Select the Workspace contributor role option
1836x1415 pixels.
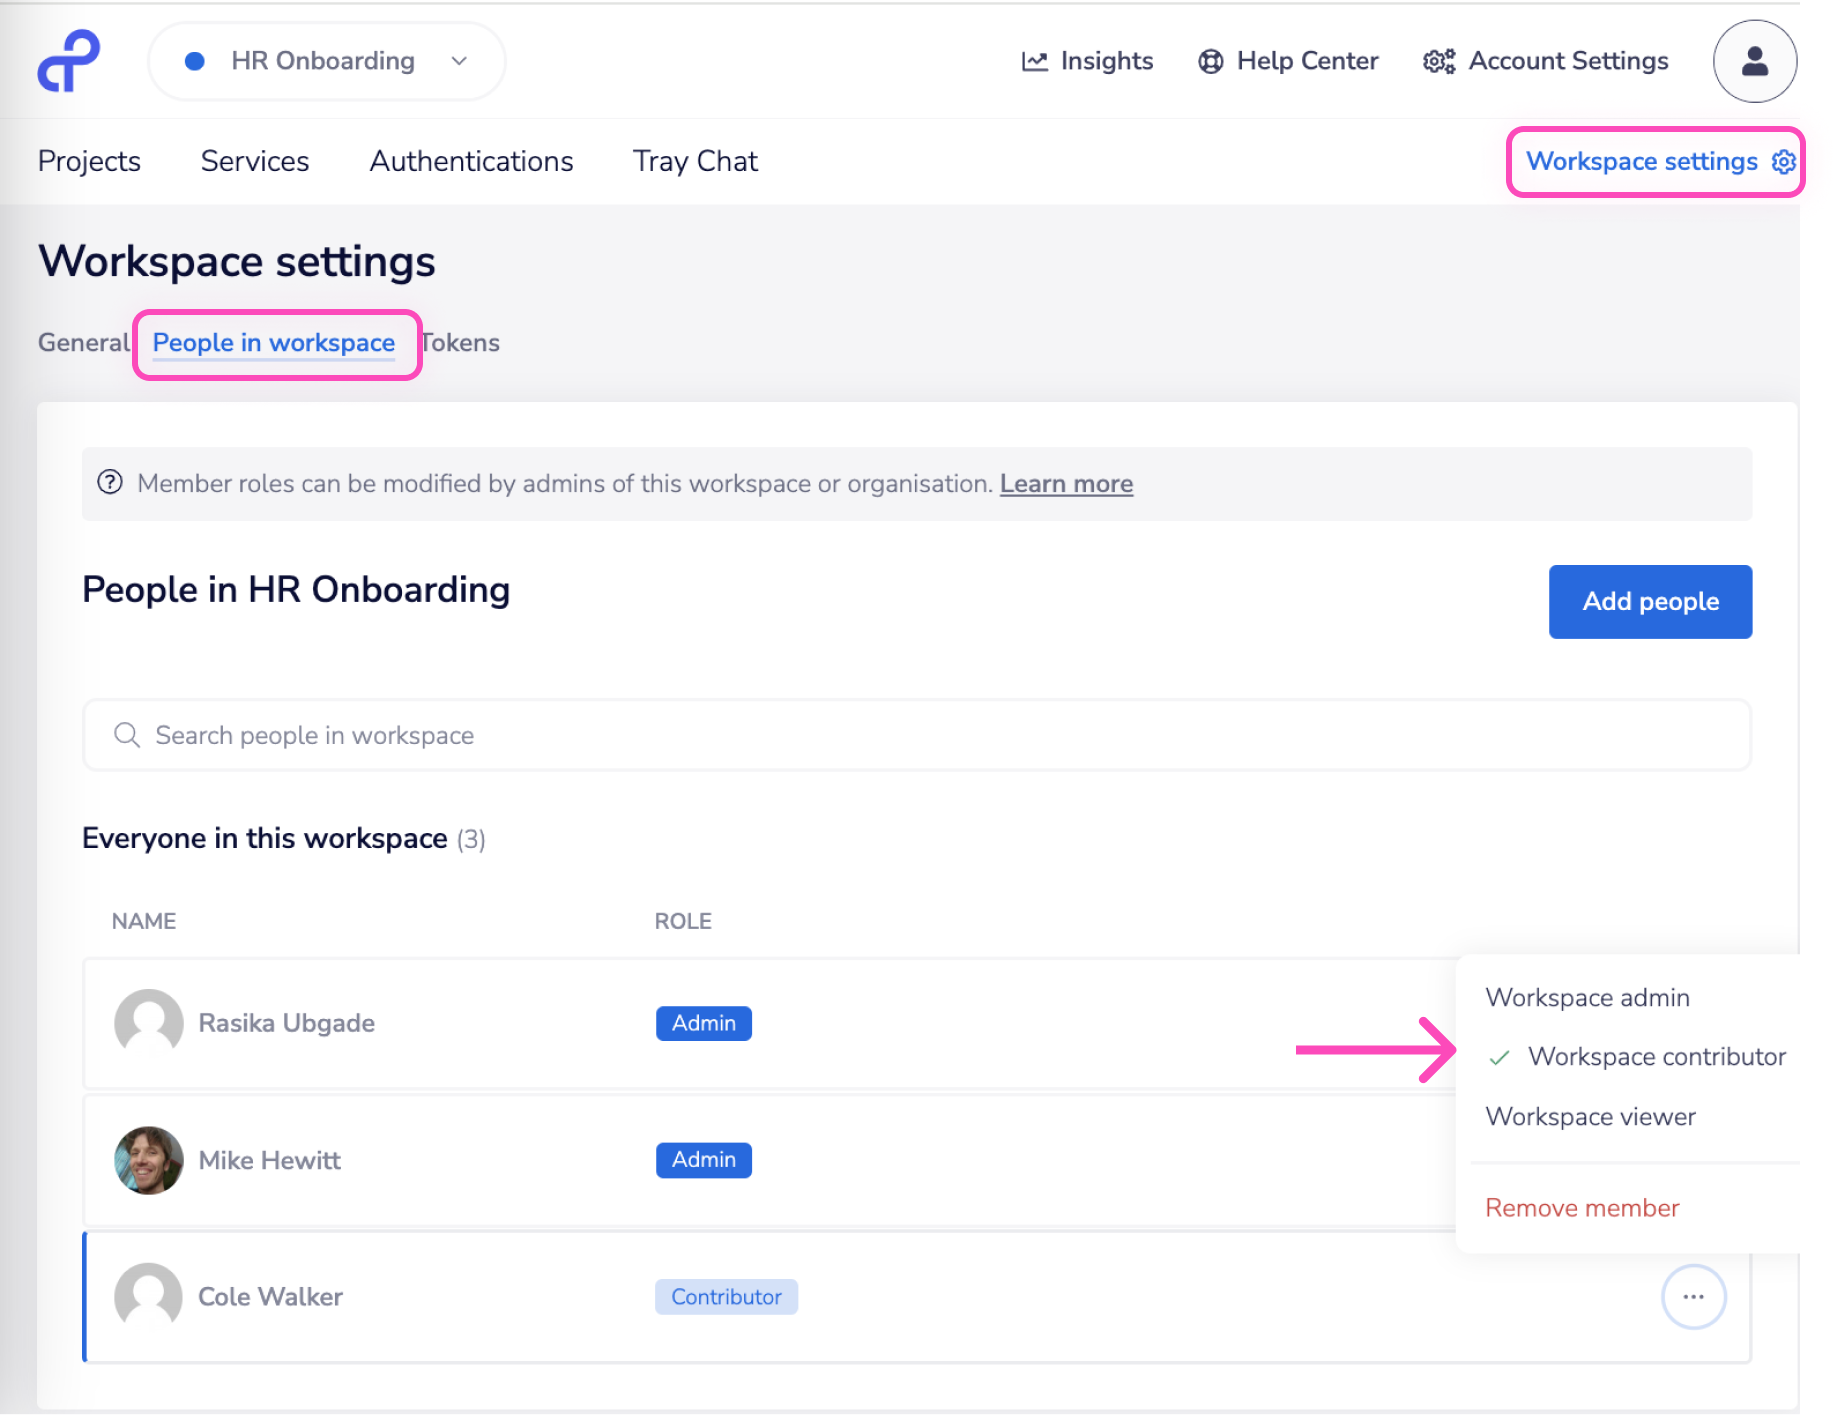[1656, 1057]
